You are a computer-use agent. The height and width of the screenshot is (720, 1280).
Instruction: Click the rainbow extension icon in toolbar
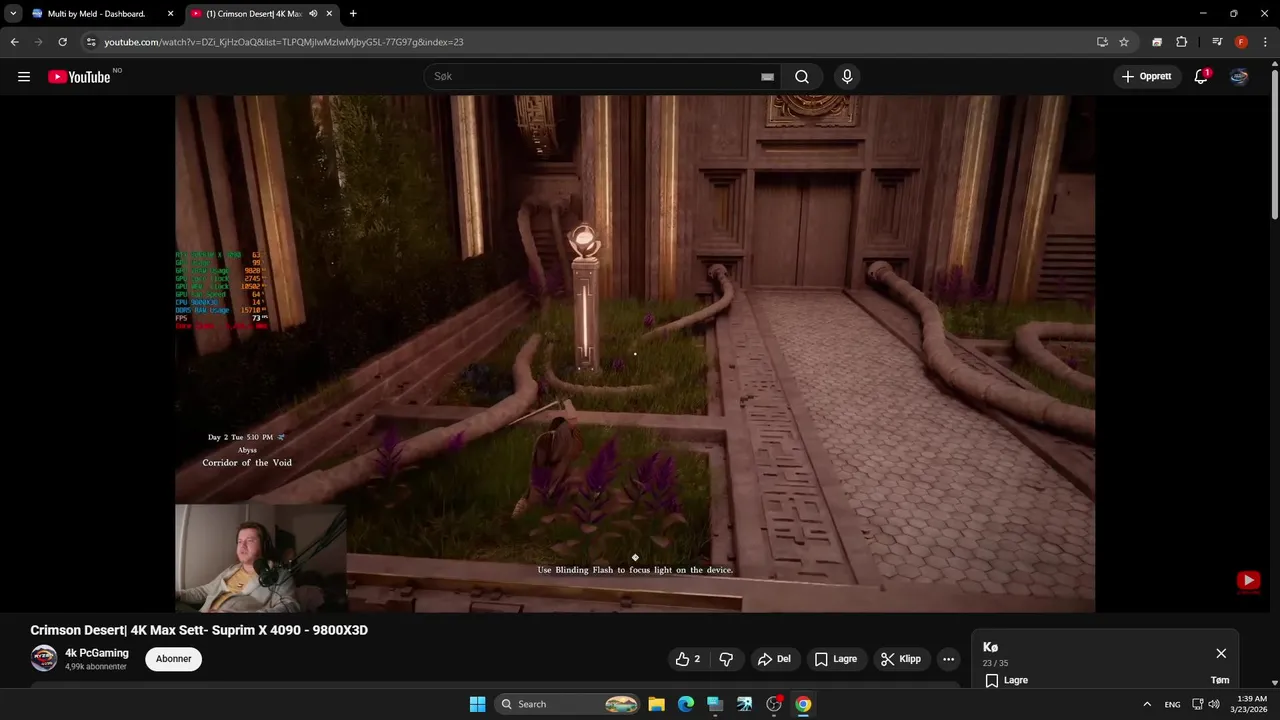(1157, 42)
